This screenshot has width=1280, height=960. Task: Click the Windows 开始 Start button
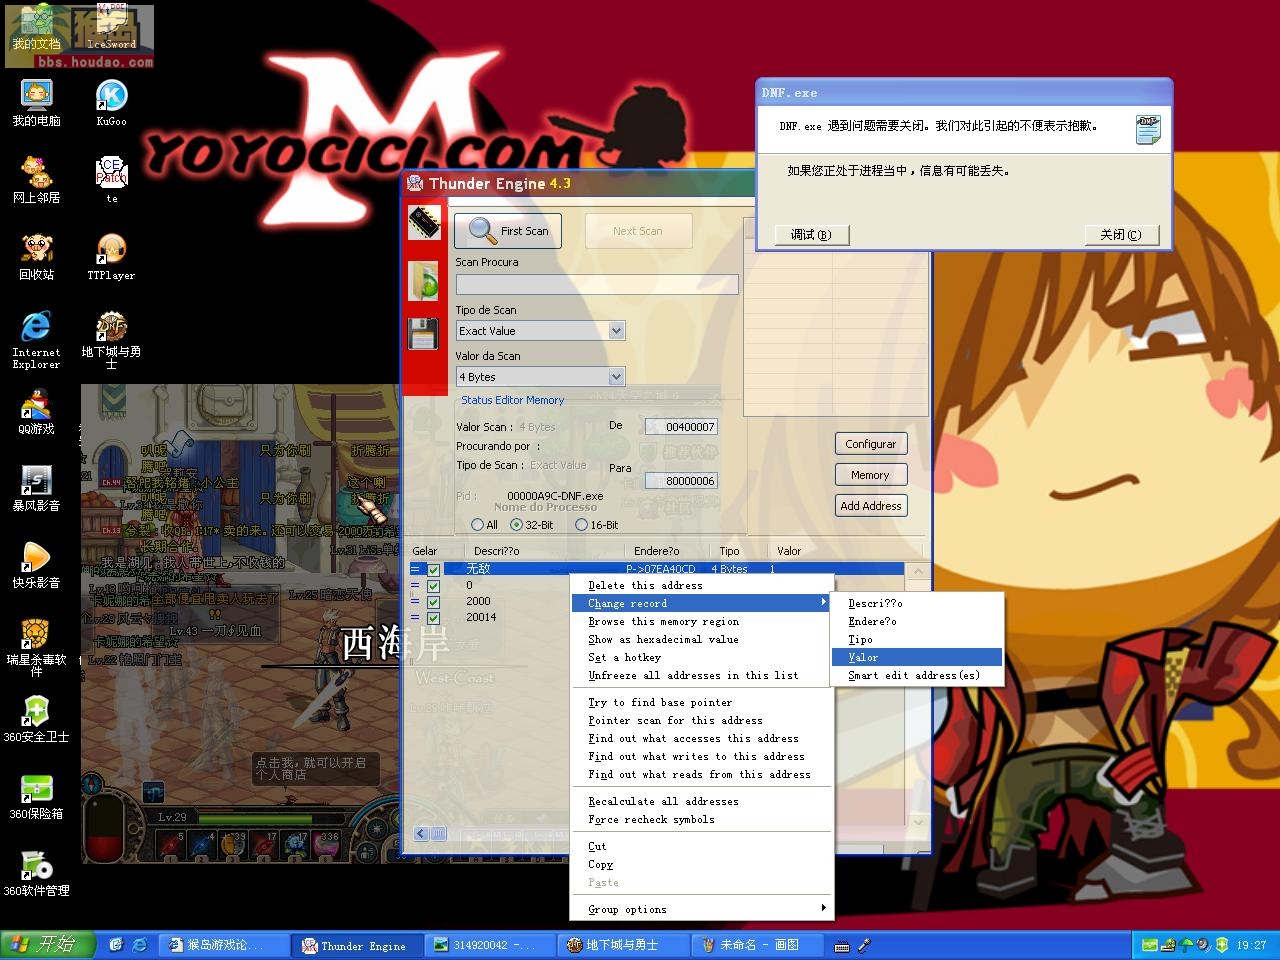pos(48,944)
